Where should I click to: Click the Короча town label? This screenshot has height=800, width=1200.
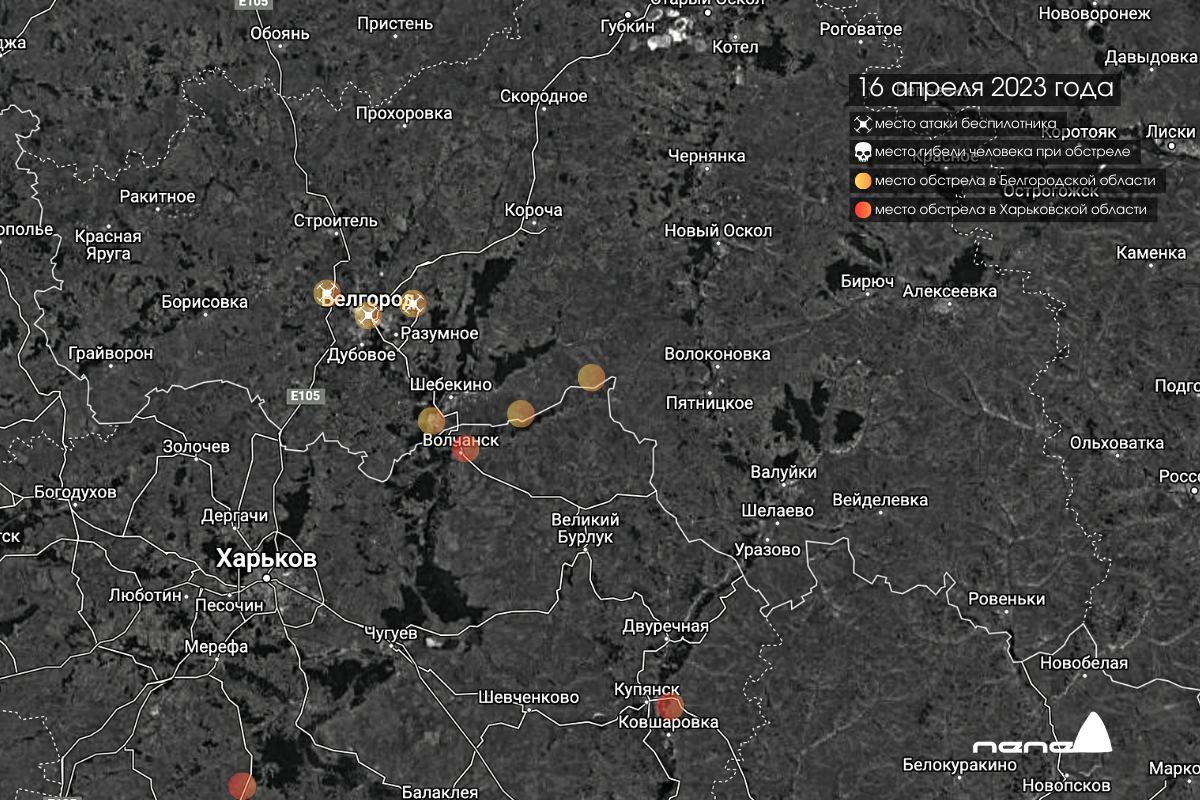(533, 211)
